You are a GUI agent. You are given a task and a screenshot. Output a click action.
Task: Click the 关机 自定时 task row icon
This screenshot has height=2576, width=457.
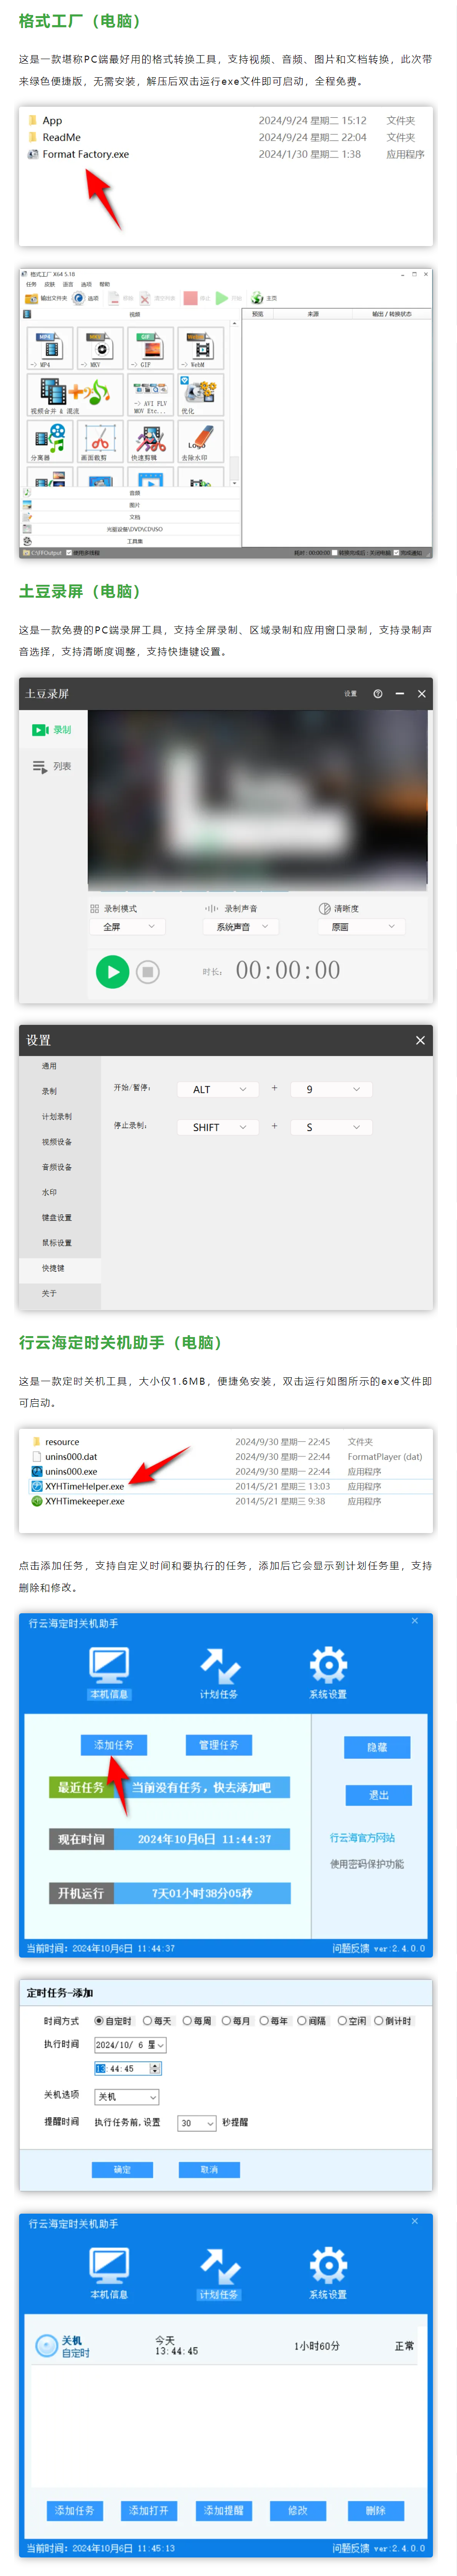point(46,2345)
